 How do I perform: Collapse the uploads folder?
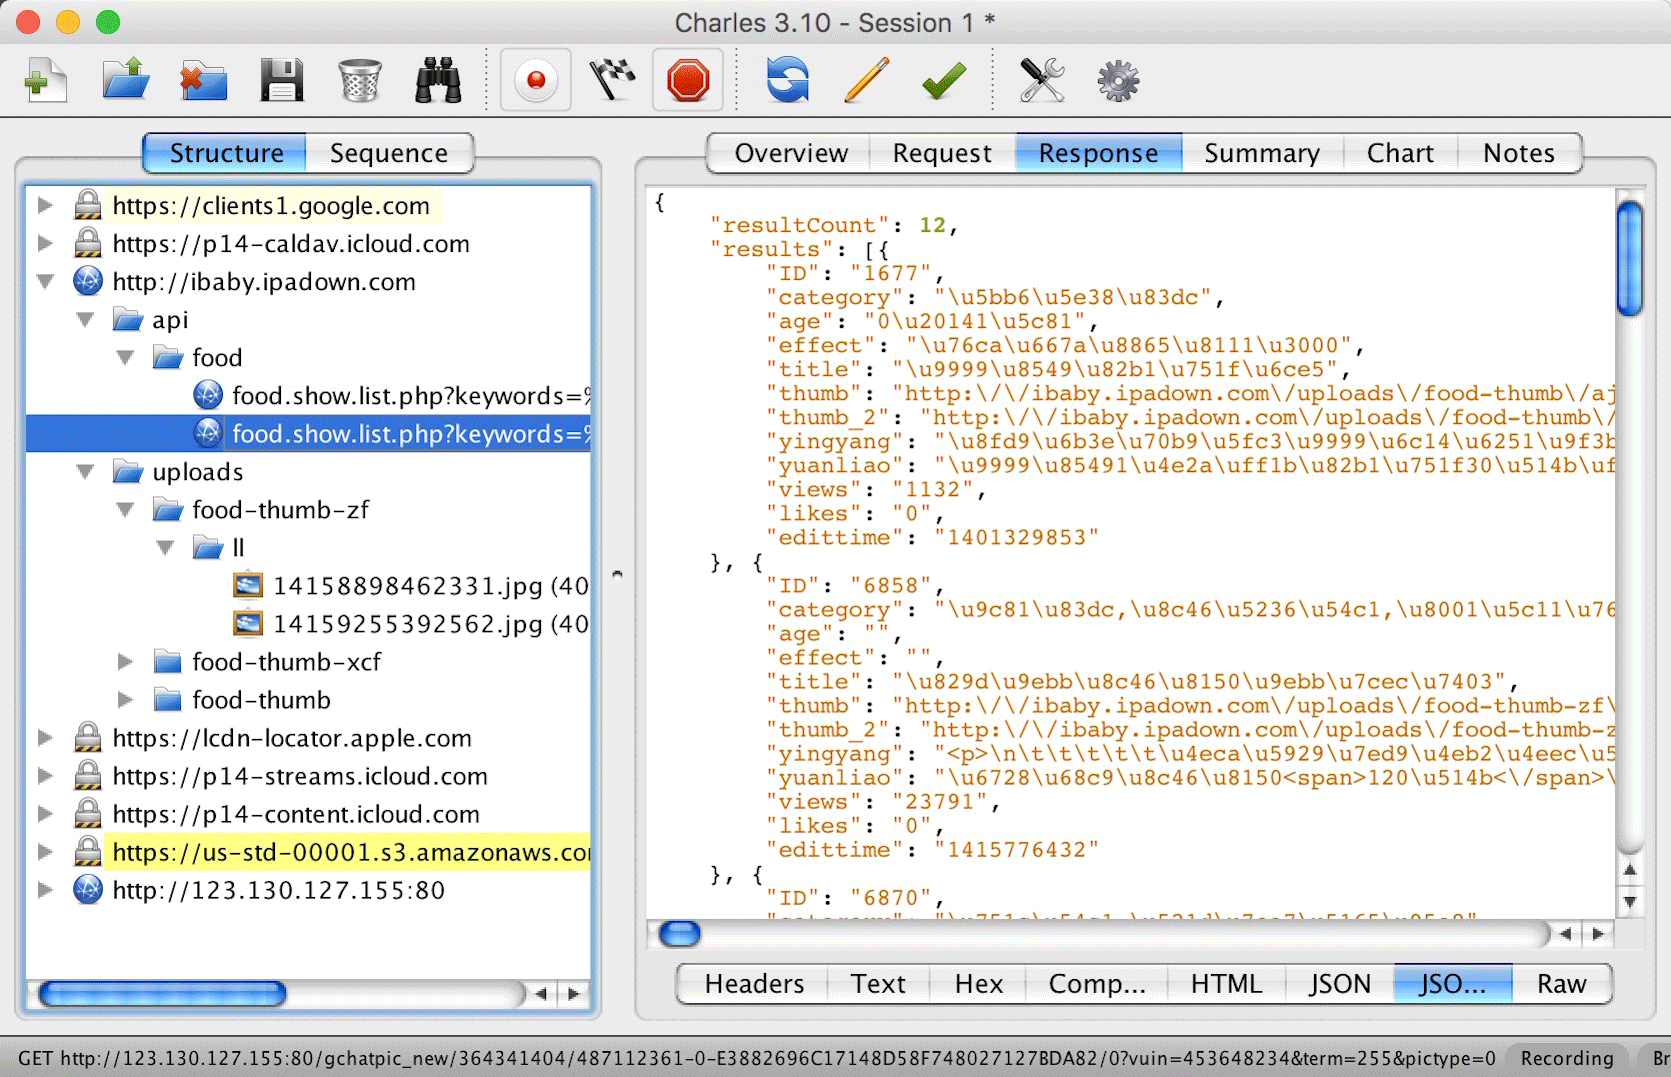(85, 472)
